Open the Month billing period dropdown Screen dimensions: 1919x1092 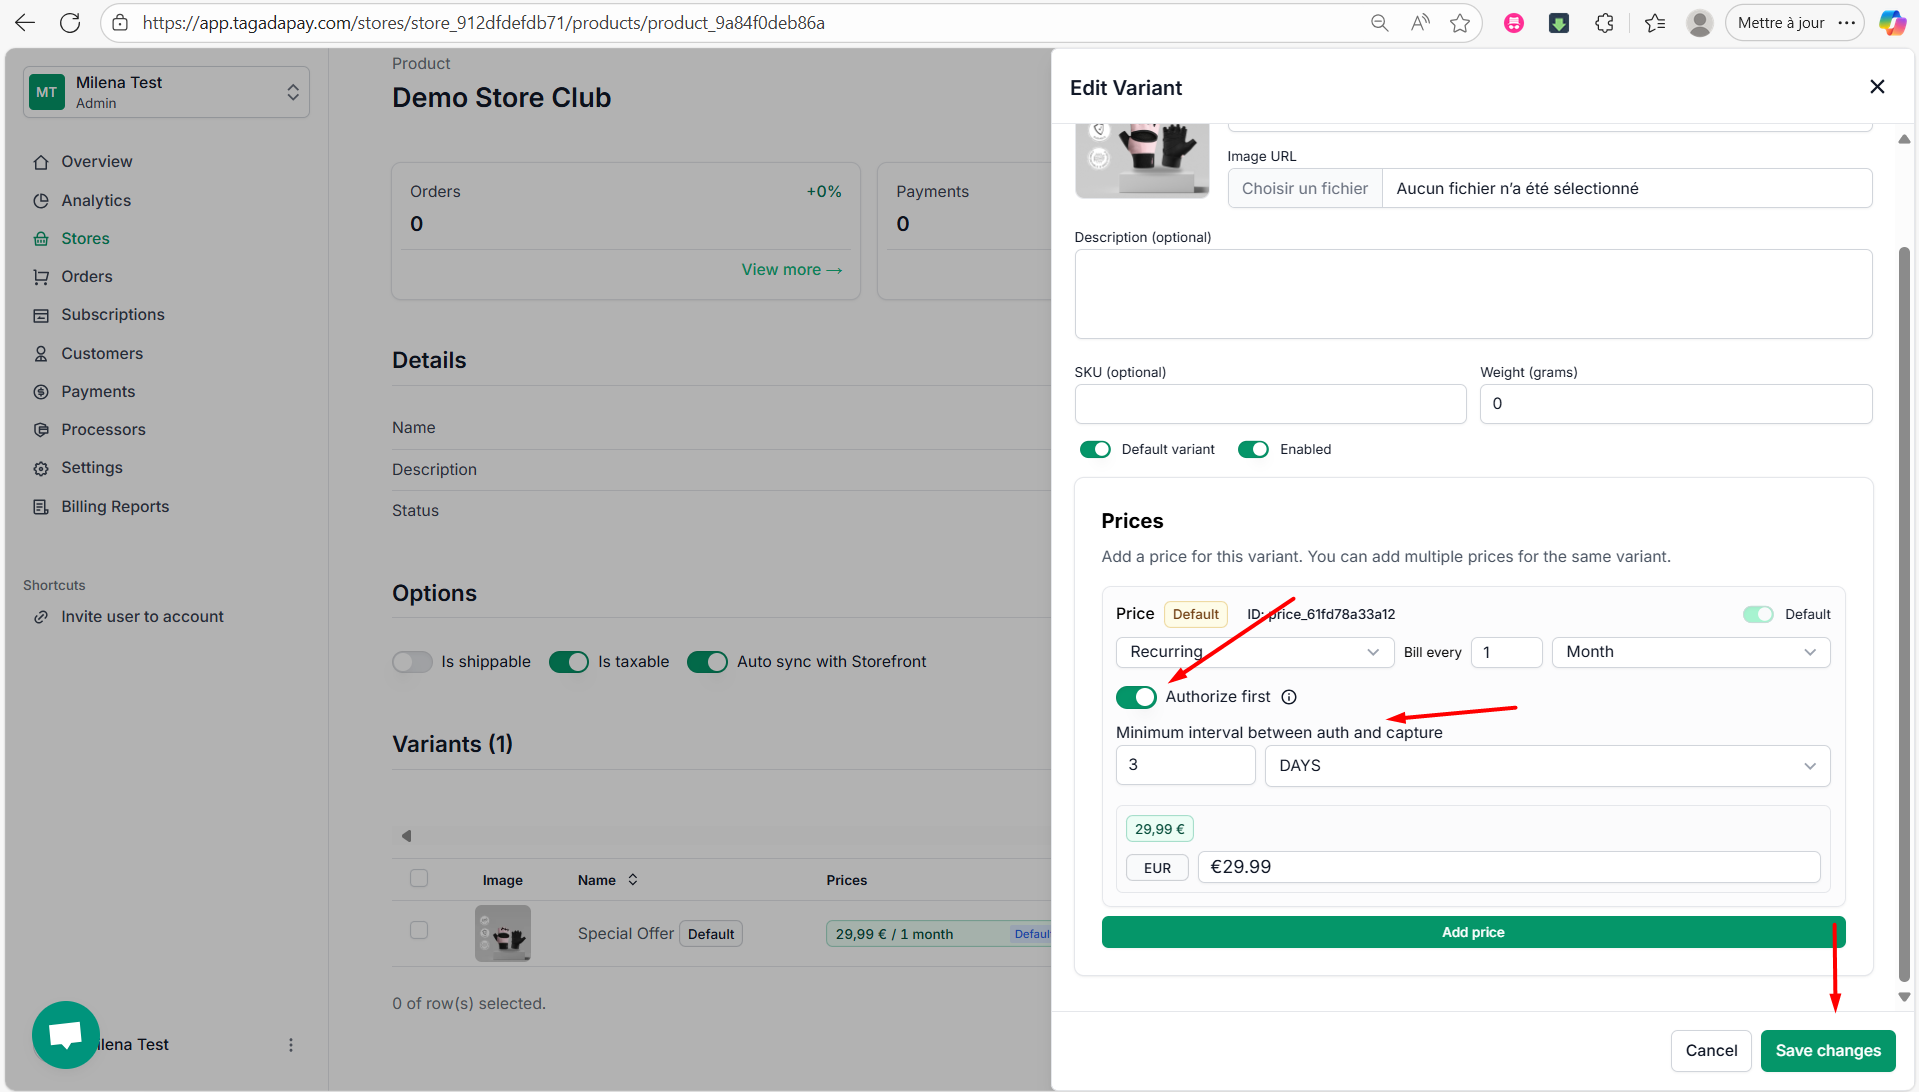click(x=1690, y=652)
